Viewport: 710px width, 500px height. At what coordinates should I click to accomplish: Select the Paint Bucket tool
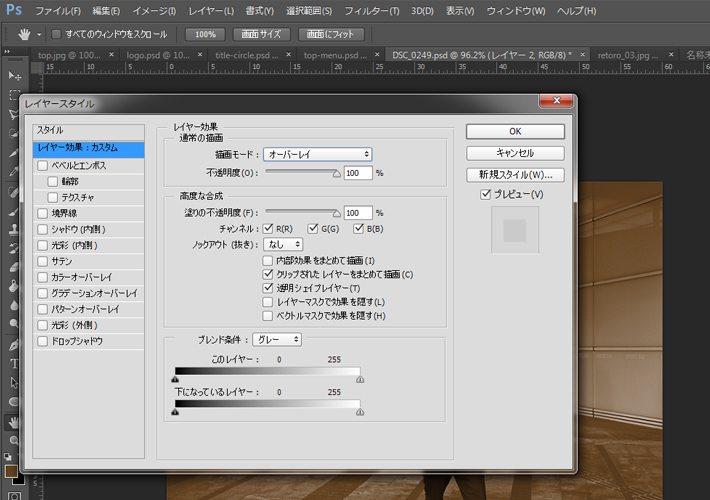(14, 286)
